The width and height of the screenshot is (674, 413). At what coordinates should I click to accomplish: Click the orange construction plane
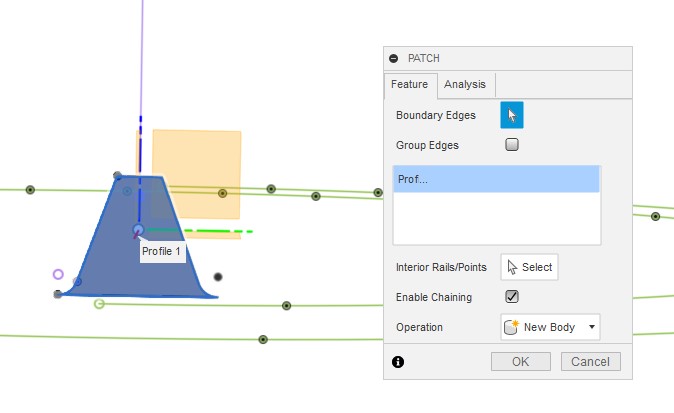[x=215, y=160]
